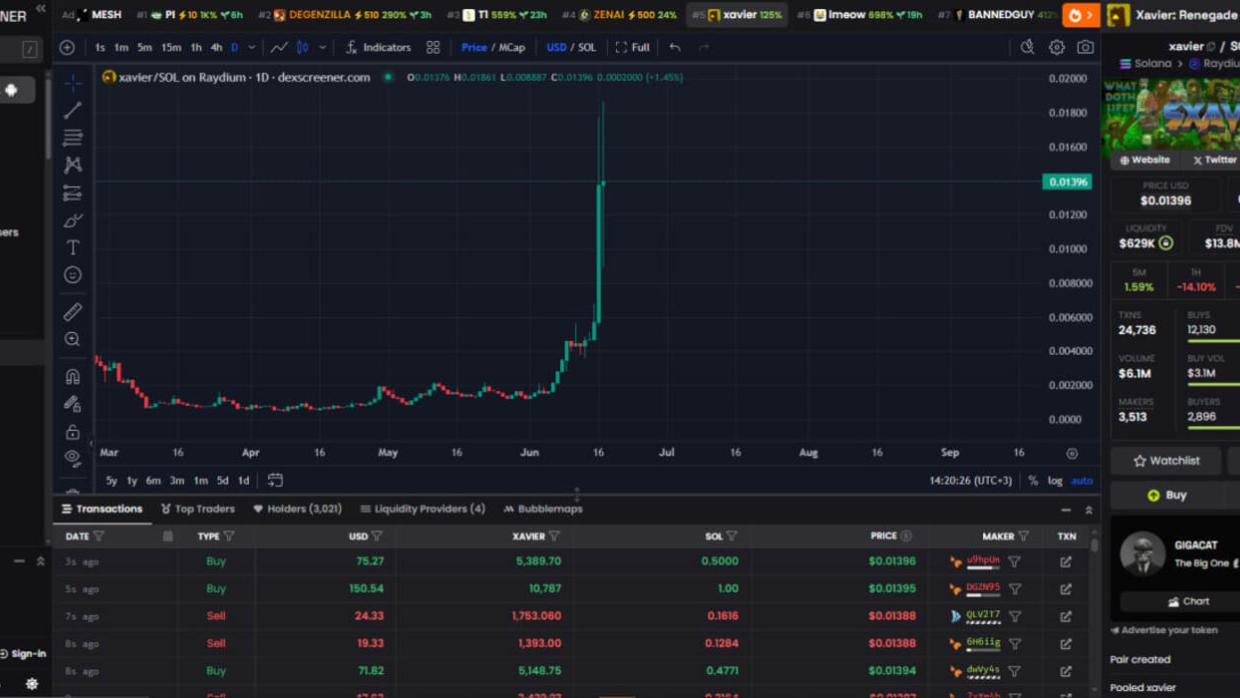Open the Bubblemaps tab
This screenshot has height=698, width=1240.
pyautogui.click(x=543, y=509)
